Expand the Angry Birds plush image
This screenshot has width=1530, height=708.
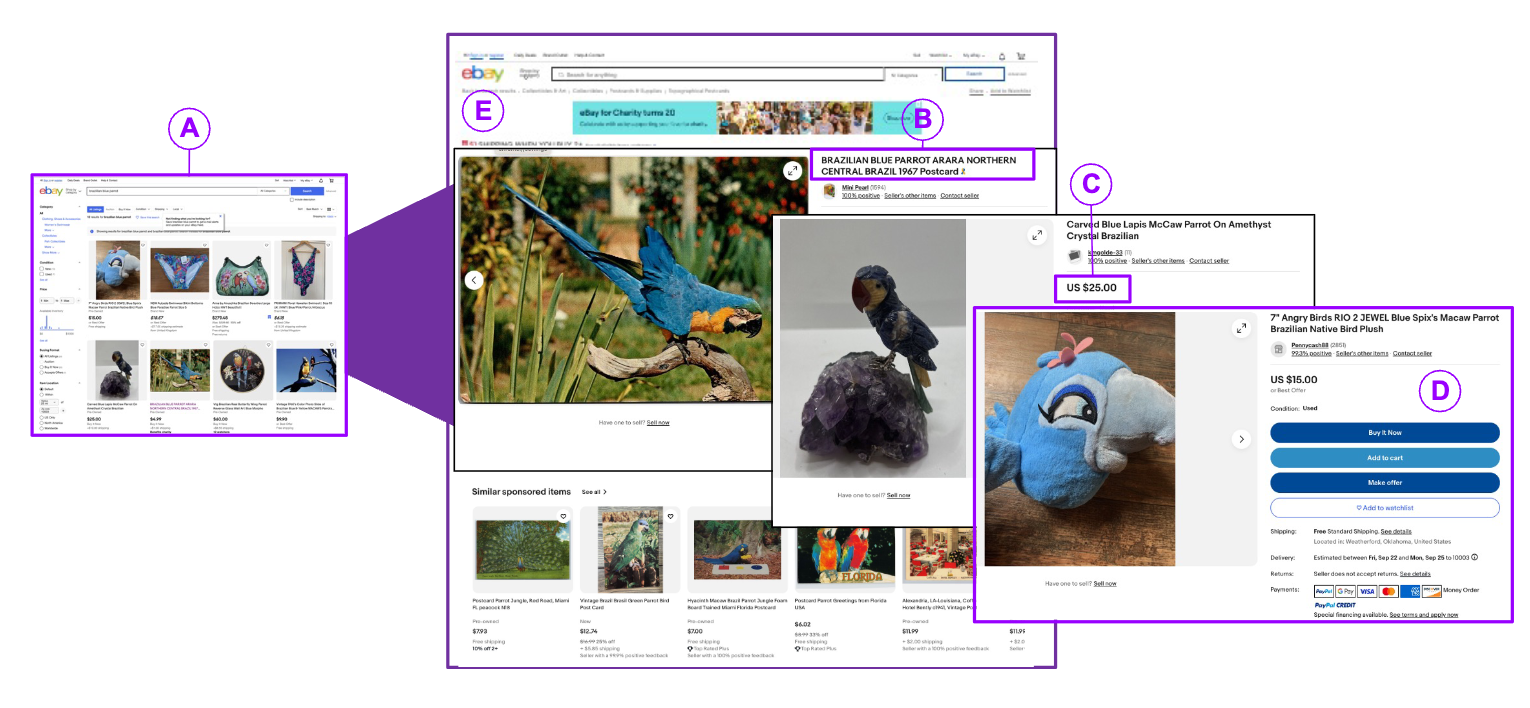[x=1241, y=328]
